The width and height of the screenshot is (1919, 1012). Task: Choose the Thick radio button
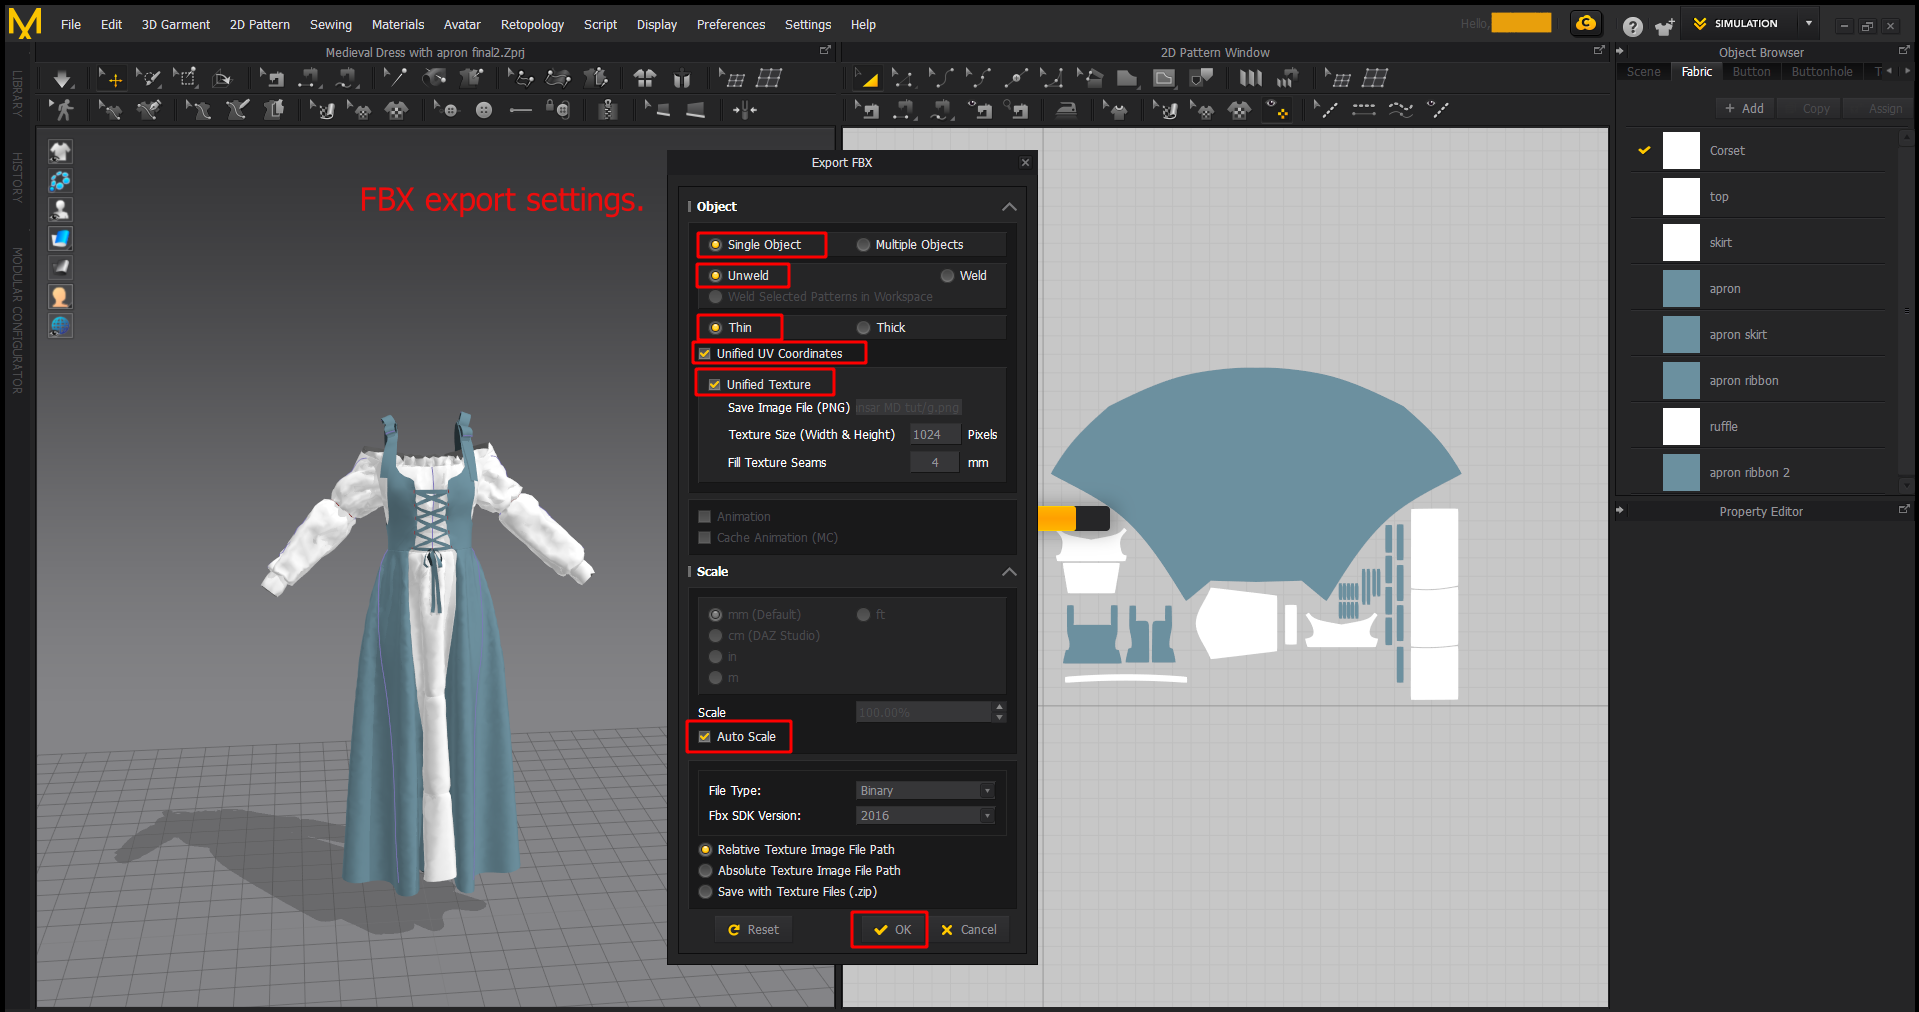(x=863, y=328)
